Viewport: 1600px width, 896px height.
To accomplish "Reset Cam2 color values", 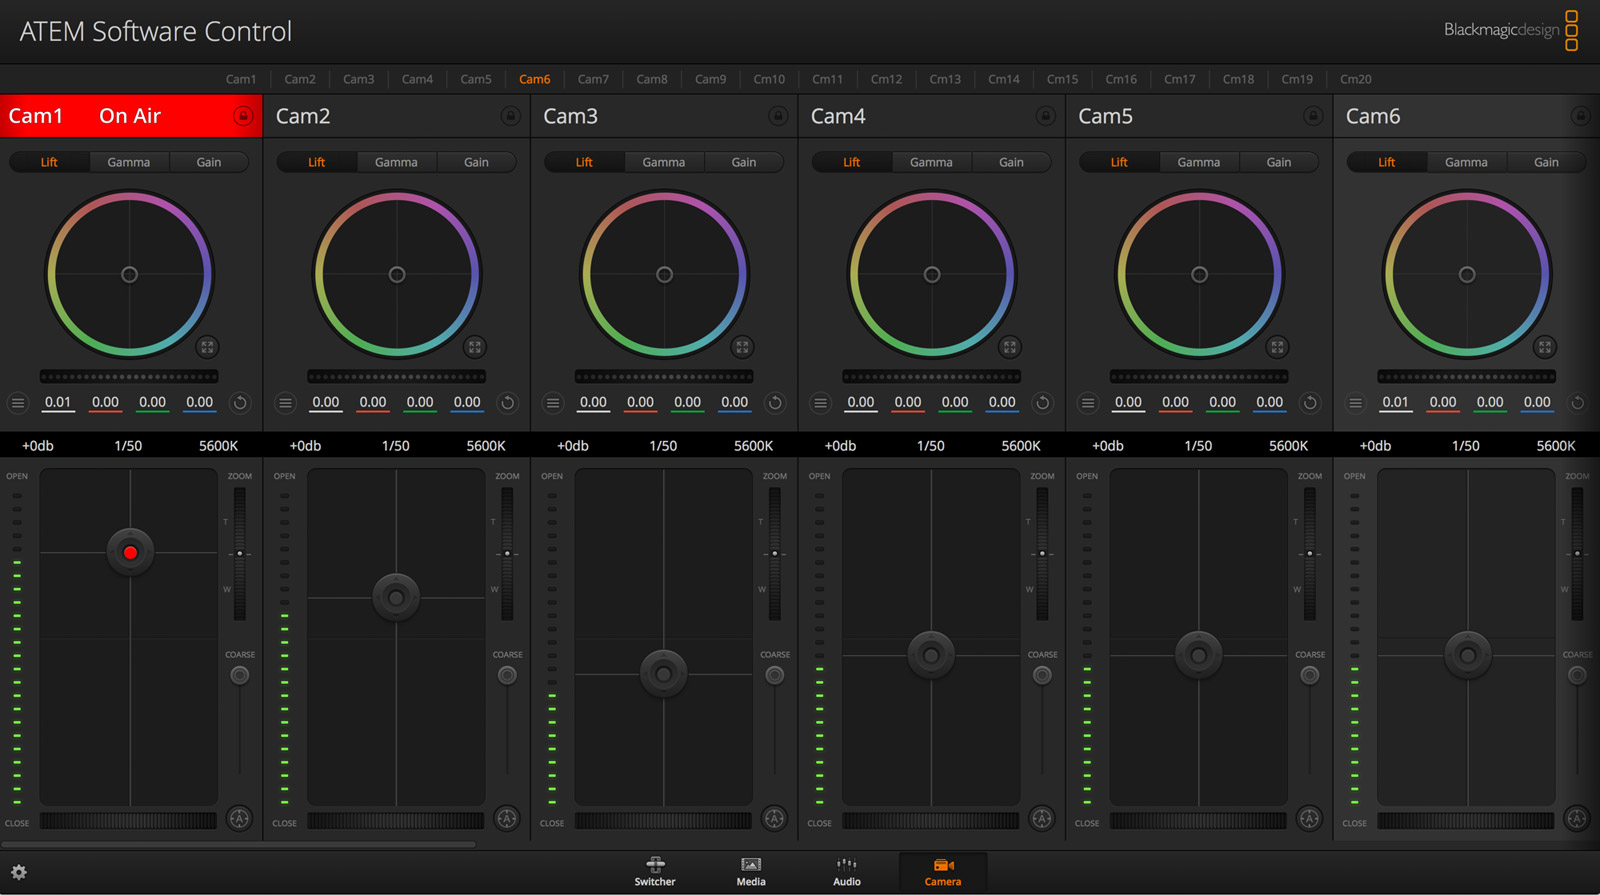I will pyautogui.click(x=507, y=403).
